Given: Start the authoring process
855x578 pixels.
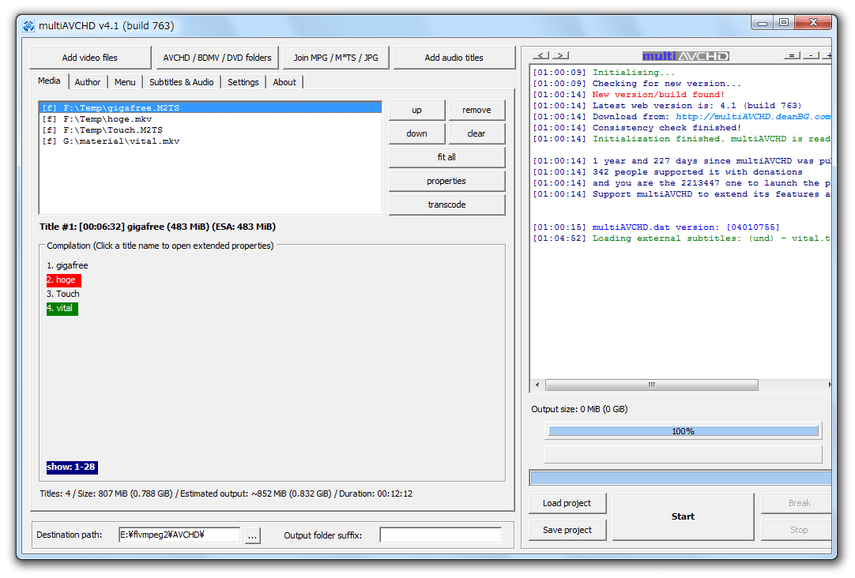Looking at the screenshot, I should click(x=683, y=516).
